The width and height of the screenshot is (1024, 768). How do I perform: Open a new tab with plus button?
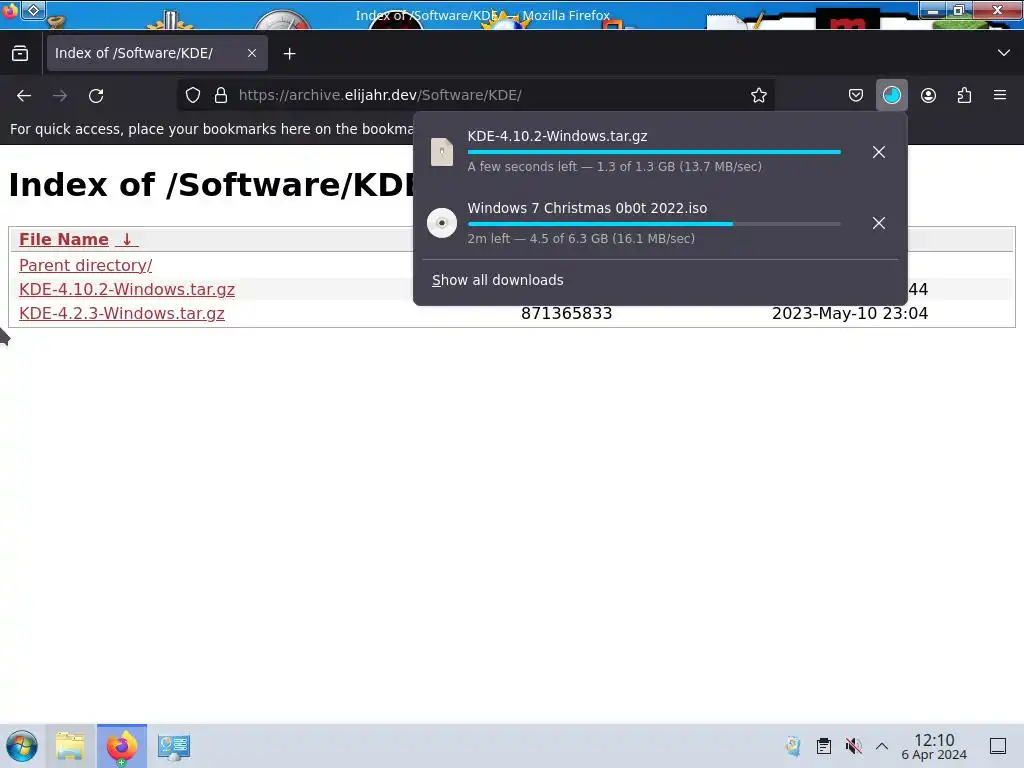tap(289, 54)
